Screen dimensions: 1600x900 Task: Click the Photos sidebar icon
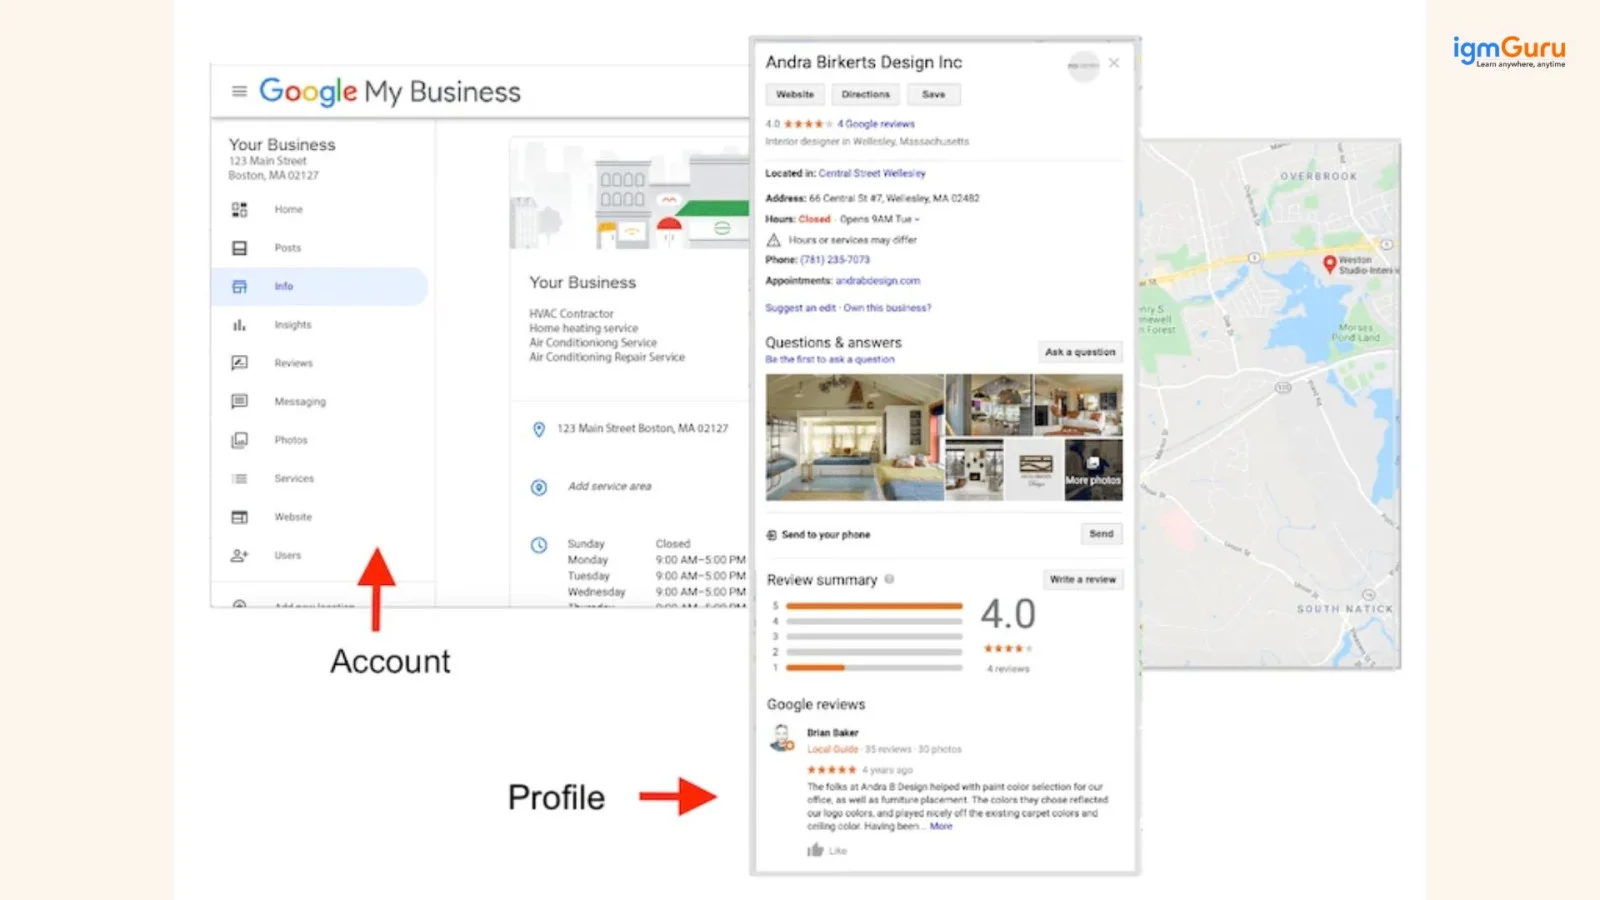pos(239,440)
